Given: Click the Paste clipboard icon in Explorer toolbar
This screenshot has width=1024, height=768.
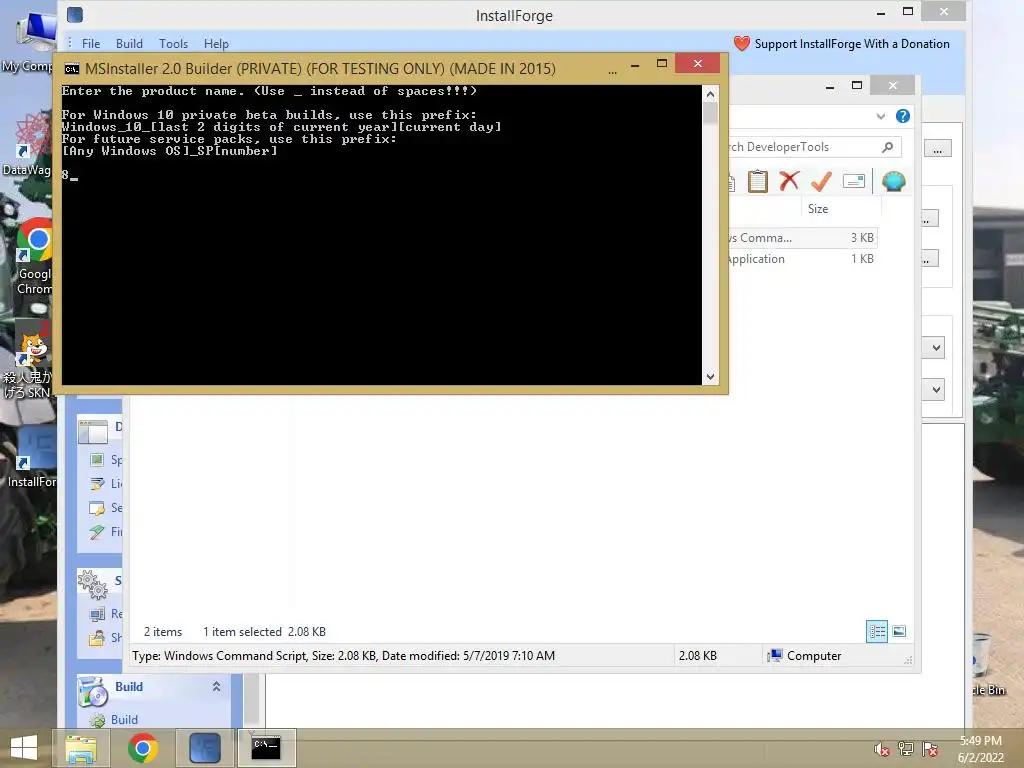Looking at the screenshot, I should coord(758,181).
